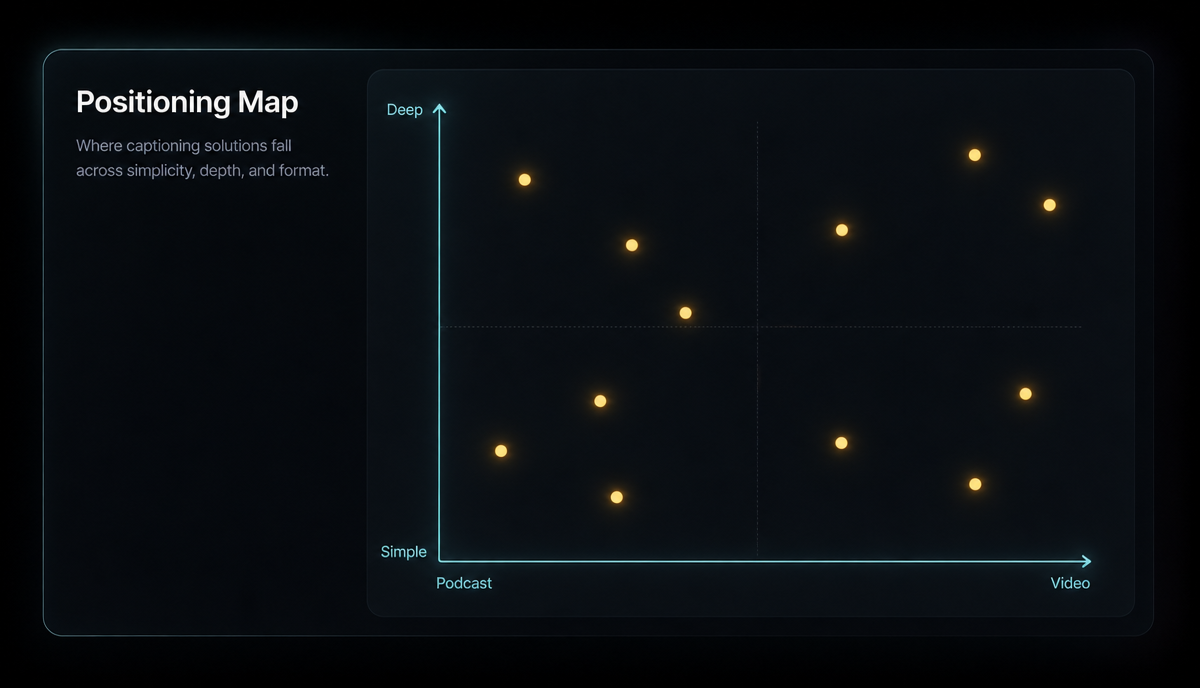Pick the middle dot in the Deep-Podcast quadrant
Image resolution: width=1200 pixels, height=688 pixels.
pos(631,245)
